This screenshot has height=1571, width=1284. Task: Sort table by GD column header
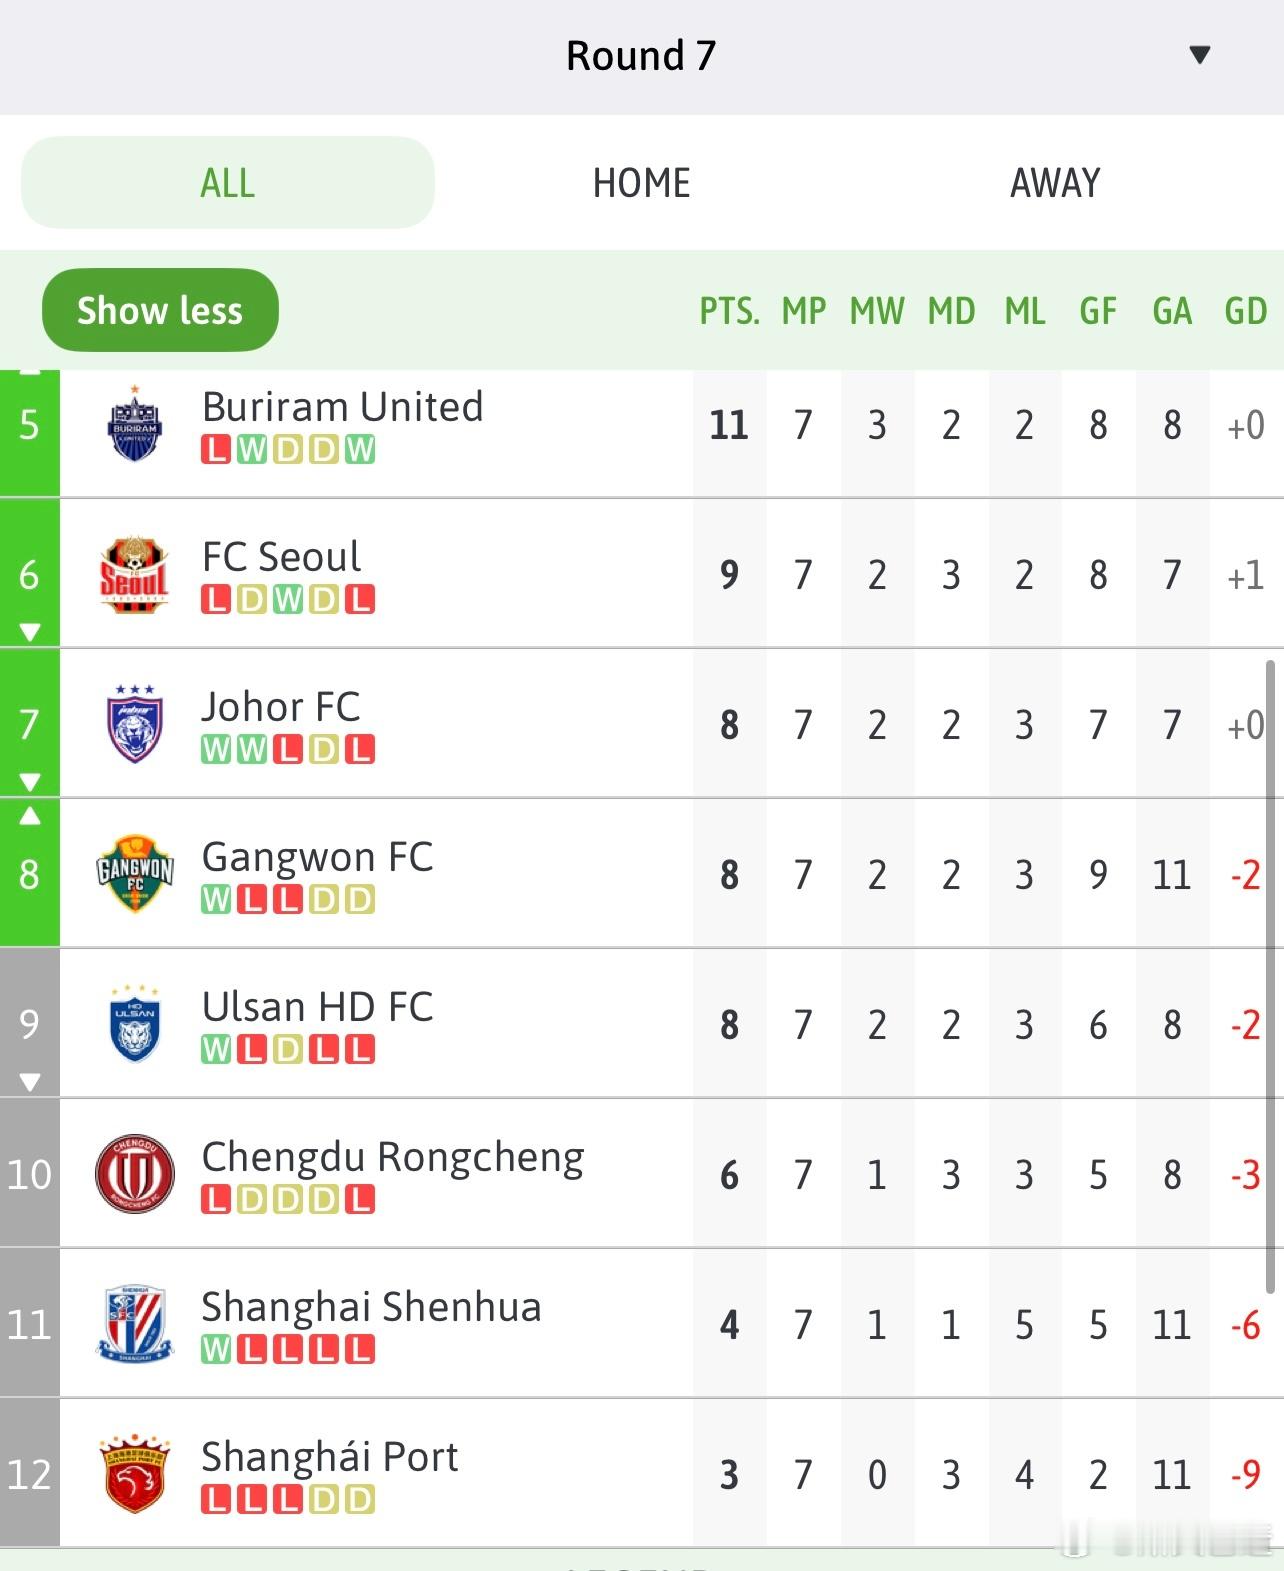1245,311
